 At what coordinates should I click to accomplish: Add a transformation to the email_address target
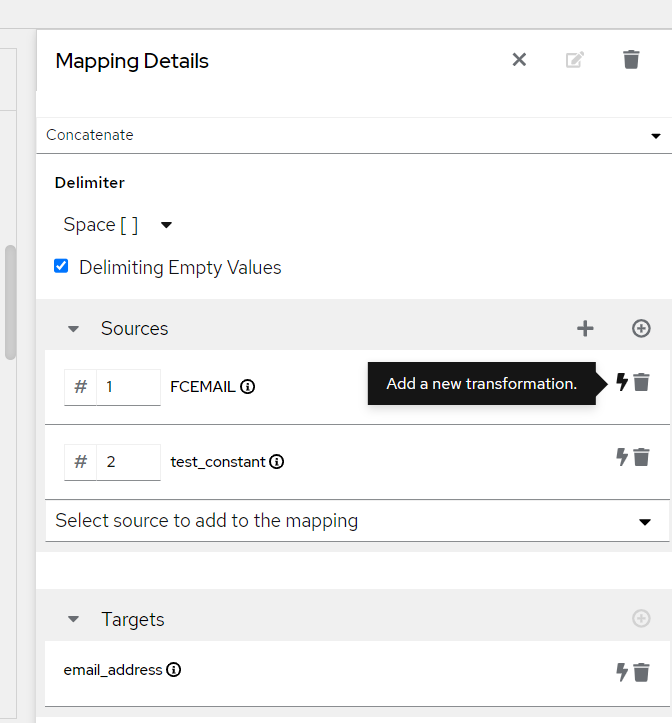coord(622,672)
